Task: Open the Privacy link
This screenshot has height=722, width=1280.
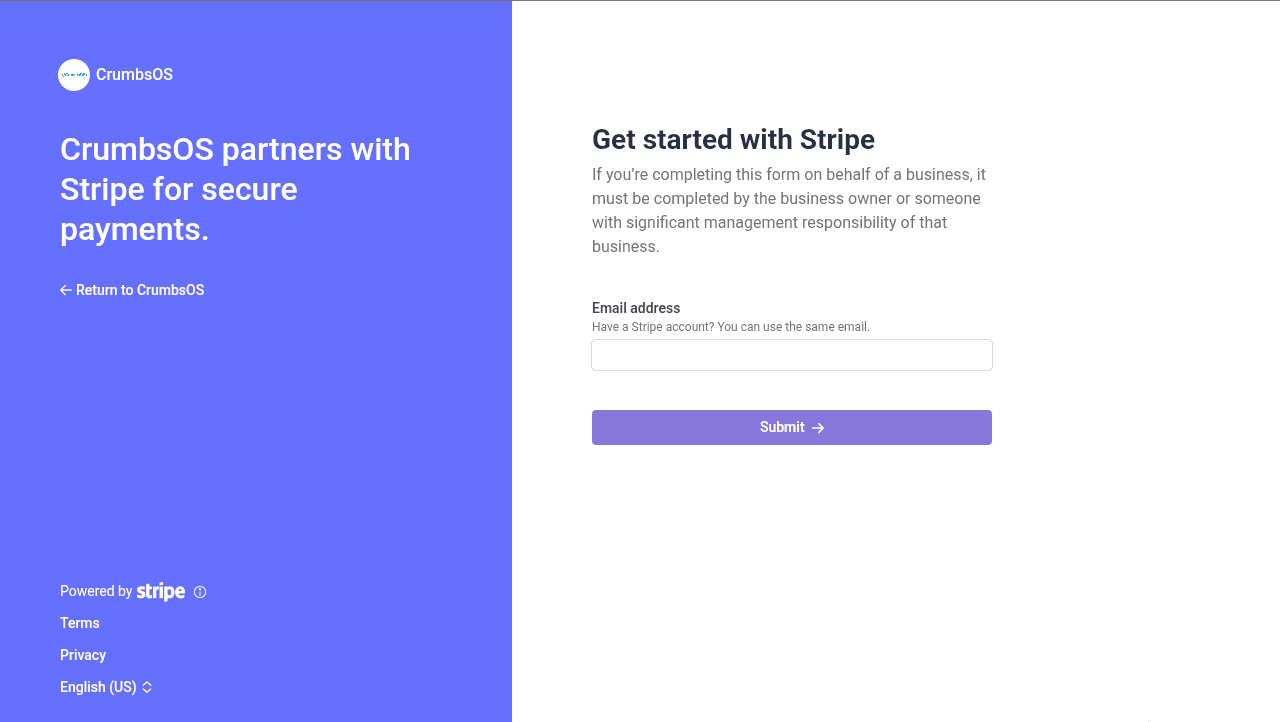Action: pos(83,655)
